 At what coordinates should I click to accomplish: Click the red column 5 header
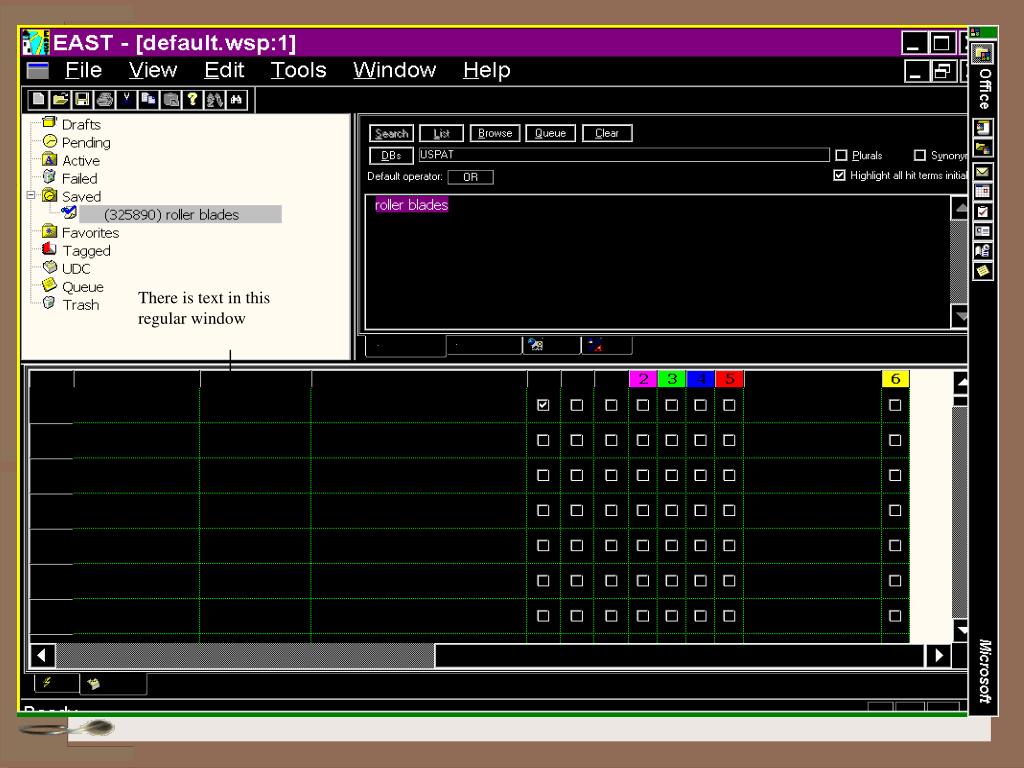point(729,379)
